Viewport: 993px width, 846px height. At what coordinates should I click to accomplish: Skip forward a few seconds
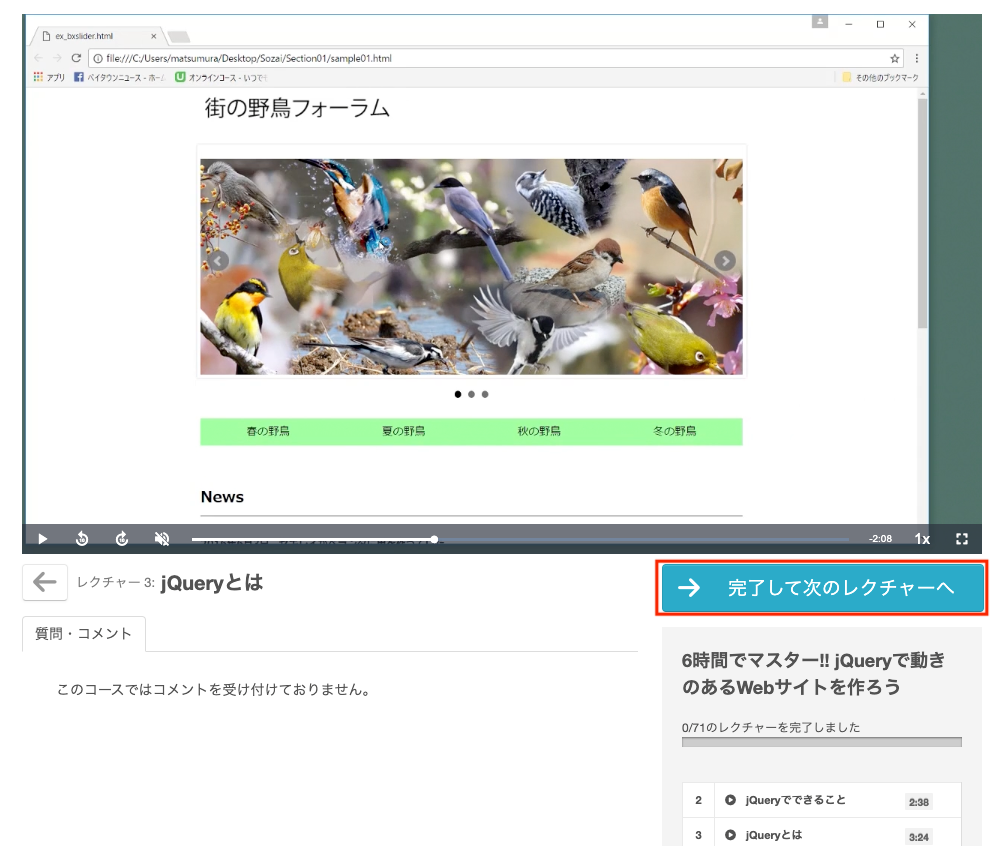click(122, 539)
